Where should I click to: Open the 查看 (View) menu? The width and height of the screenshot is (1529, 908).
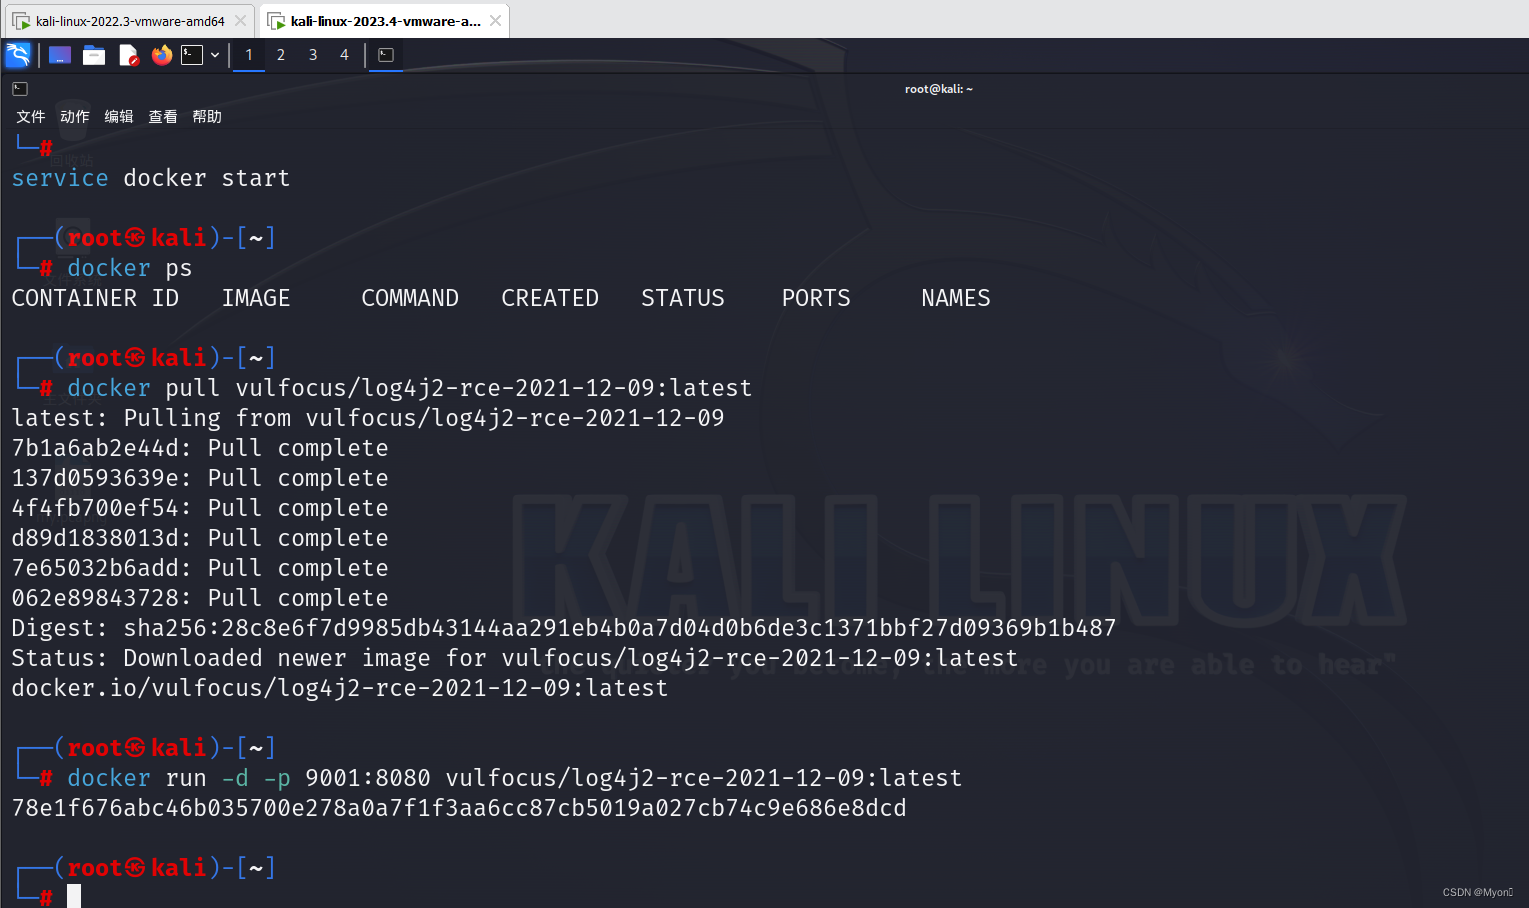(163, 116)
